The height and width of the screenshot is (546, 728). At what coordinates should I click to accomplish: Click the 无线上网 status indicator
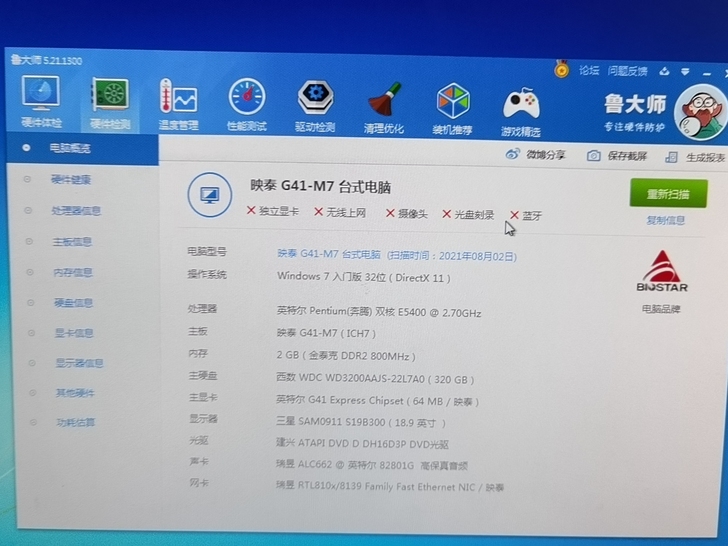tap(340, 213)
